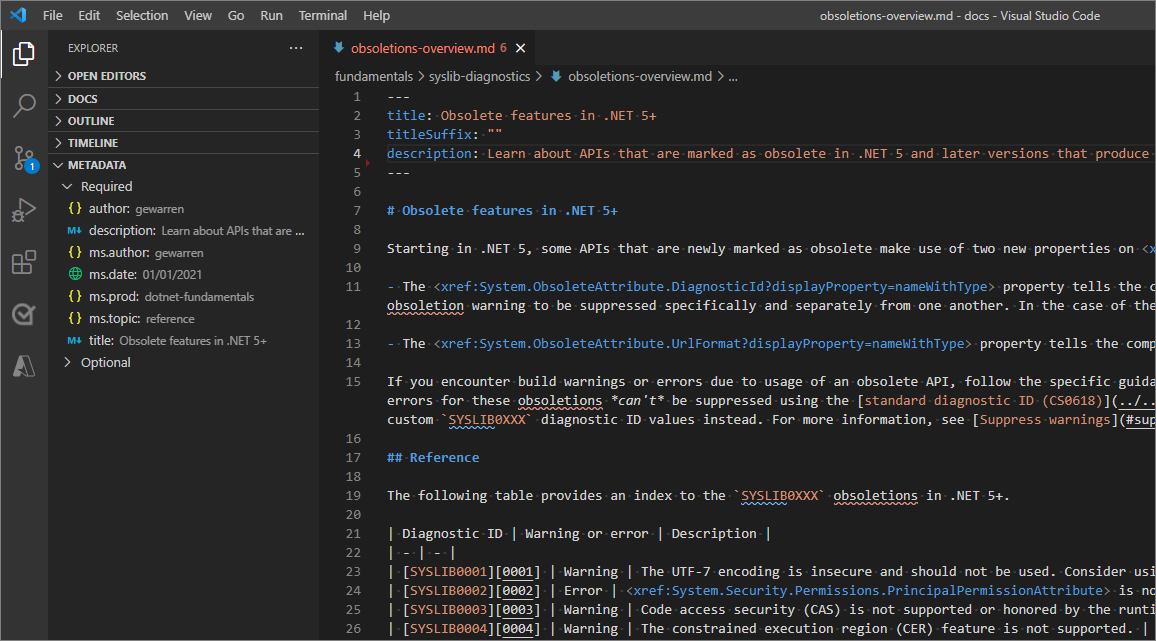Open the Edit menu
1156x641 pixels.
(x=89, y=15)
